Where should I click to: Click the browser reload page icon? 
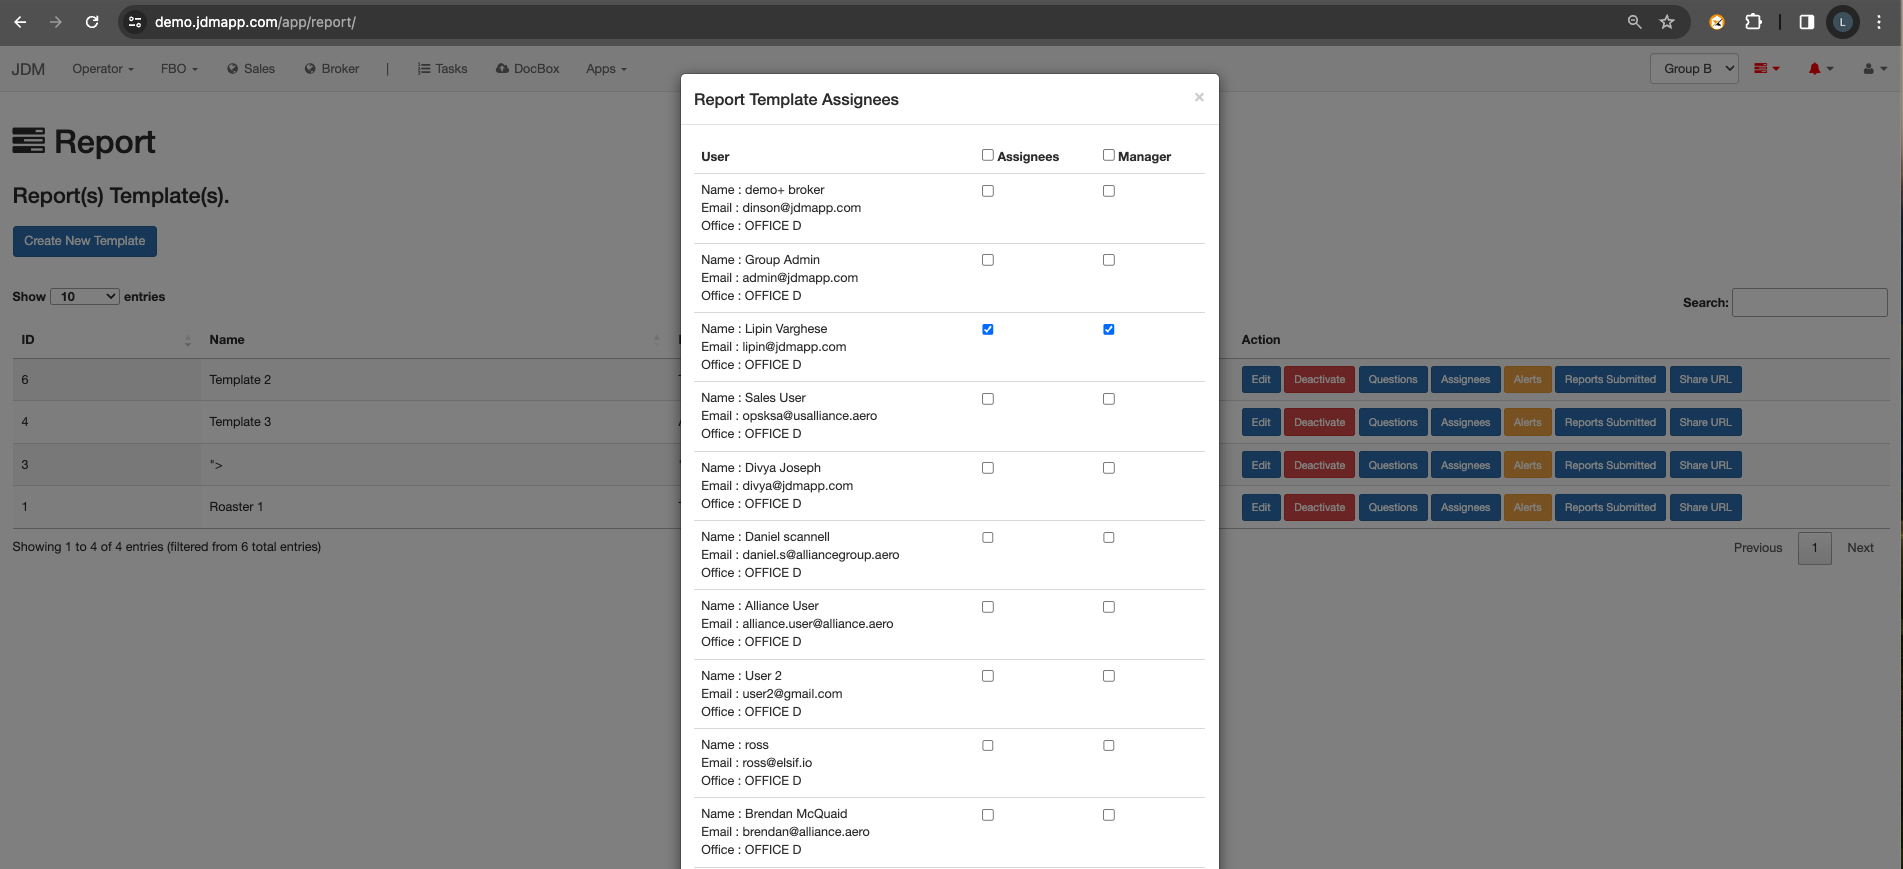click(x=92, y=22)
